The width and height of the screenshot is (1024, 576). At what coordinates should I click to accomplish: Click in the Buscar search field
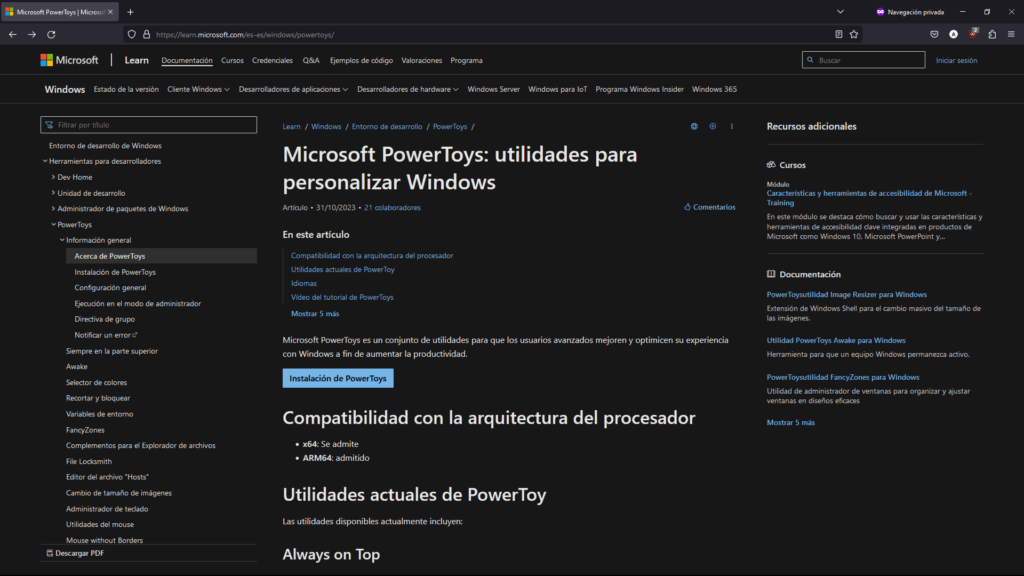(x=863, y=60)
